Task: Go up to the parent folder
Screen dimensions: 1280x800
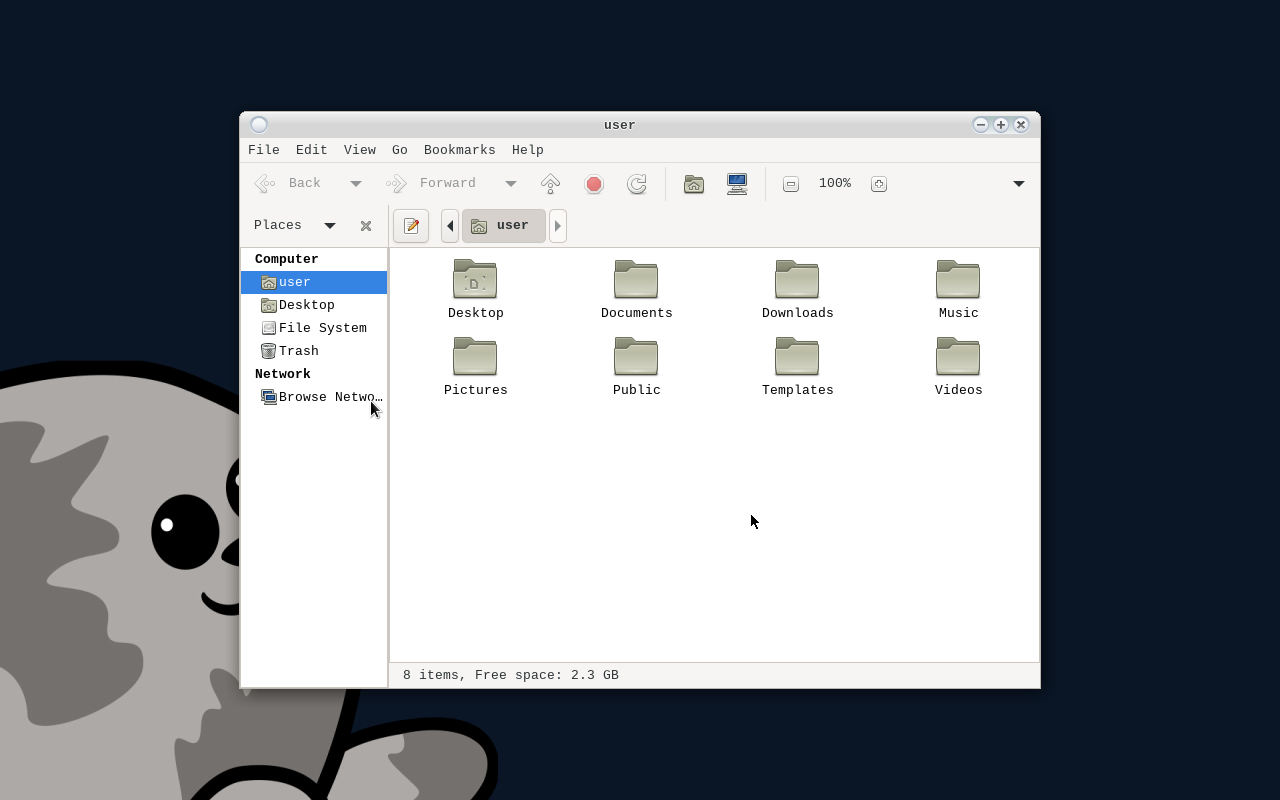Action: click(550, 184)
